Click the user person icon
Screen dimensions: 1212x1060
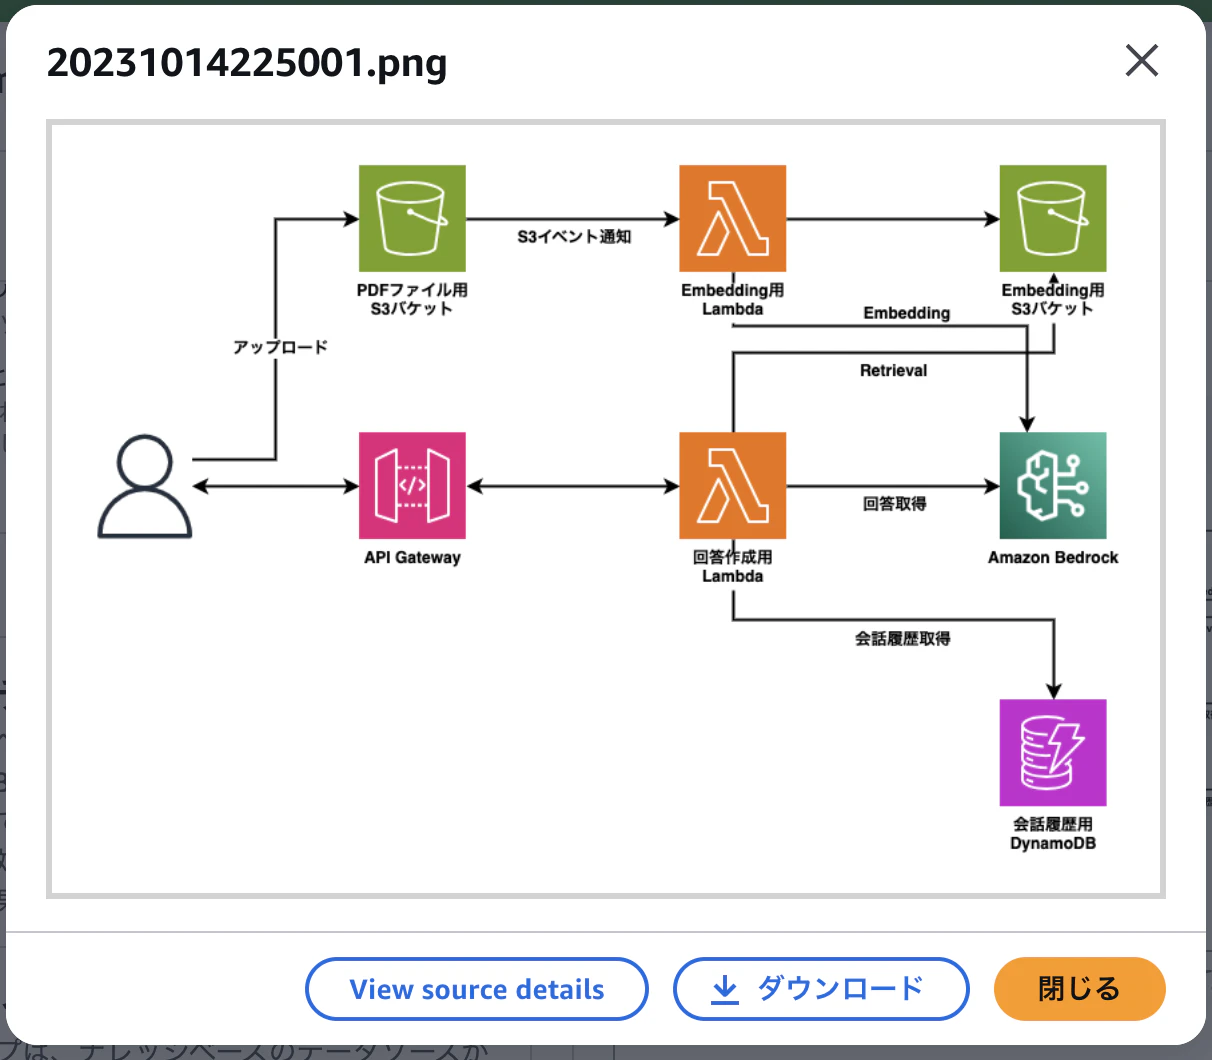[145, 486]
